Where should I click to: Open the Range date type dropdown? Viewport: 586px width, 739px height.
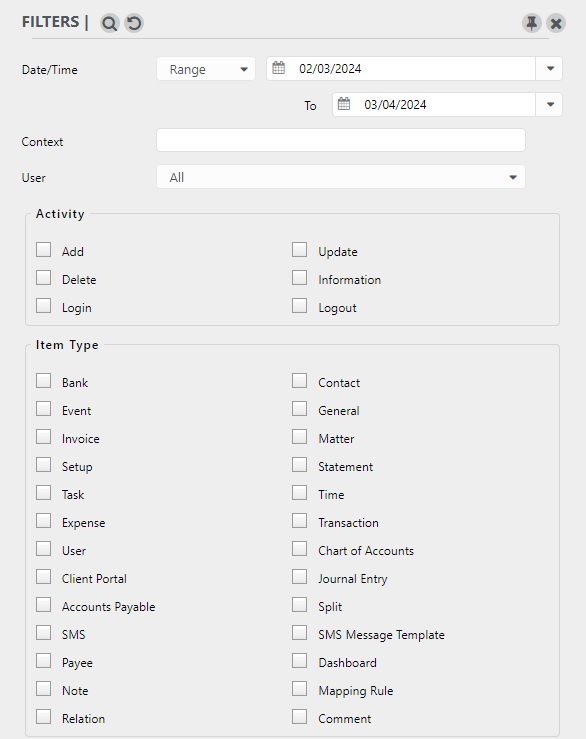206,69
